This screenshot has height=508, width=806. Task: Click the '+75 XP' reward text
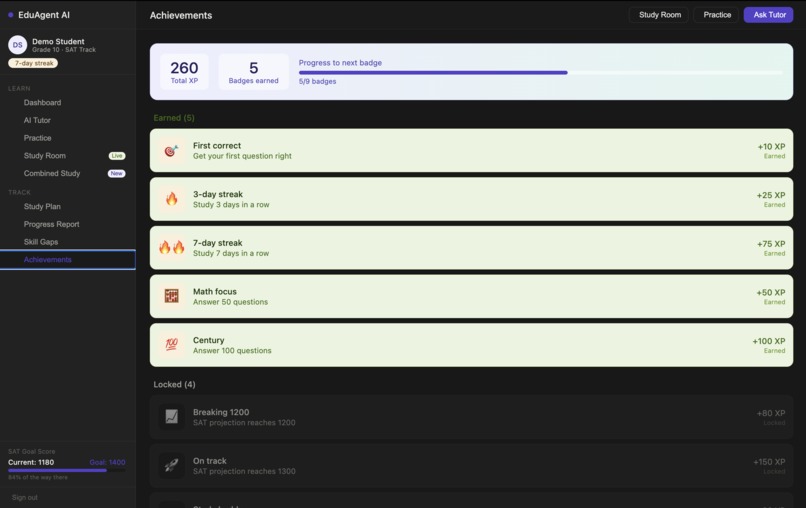point(771,244)
